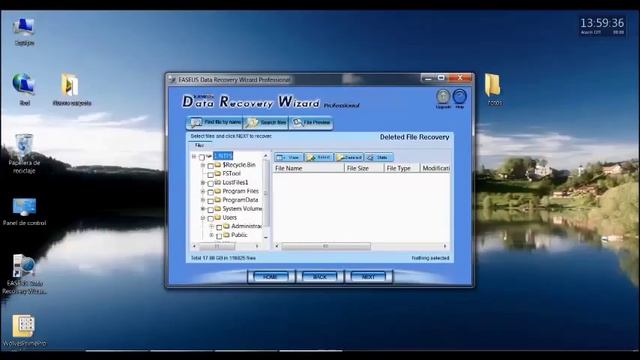The height and width of the screenshot is (360, 640).
Task: Collapse the Users tree node
Action: (203, 218)
